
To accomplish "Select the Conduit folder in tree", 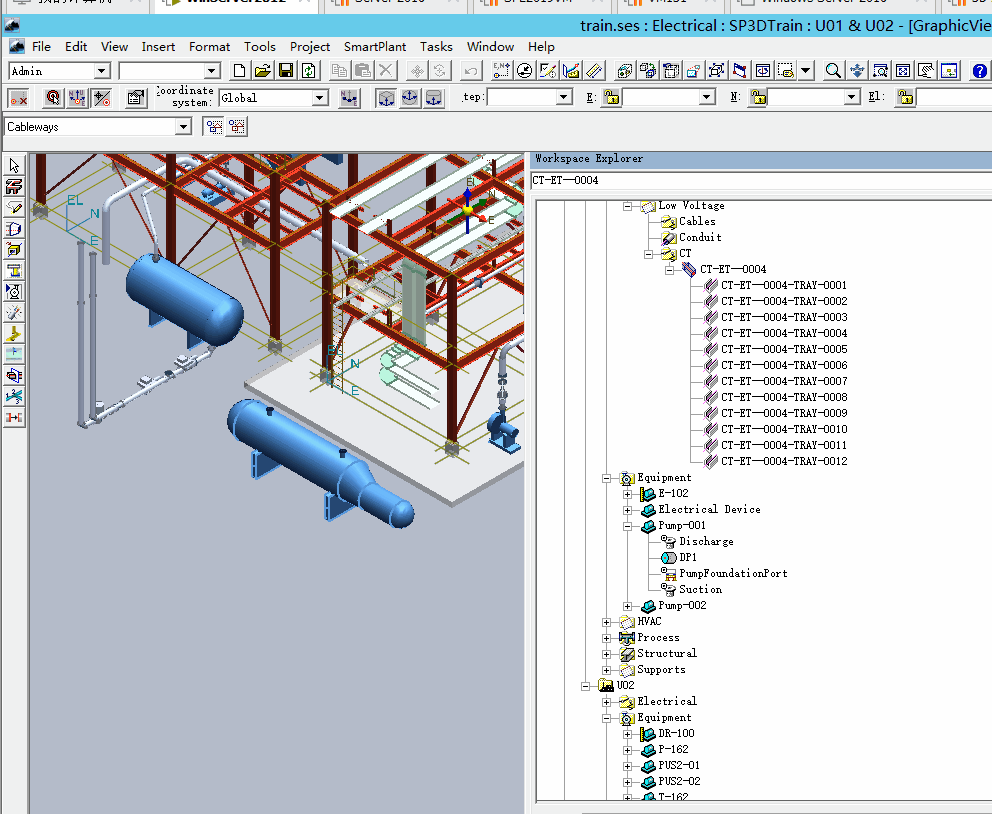I will point(700,237).
